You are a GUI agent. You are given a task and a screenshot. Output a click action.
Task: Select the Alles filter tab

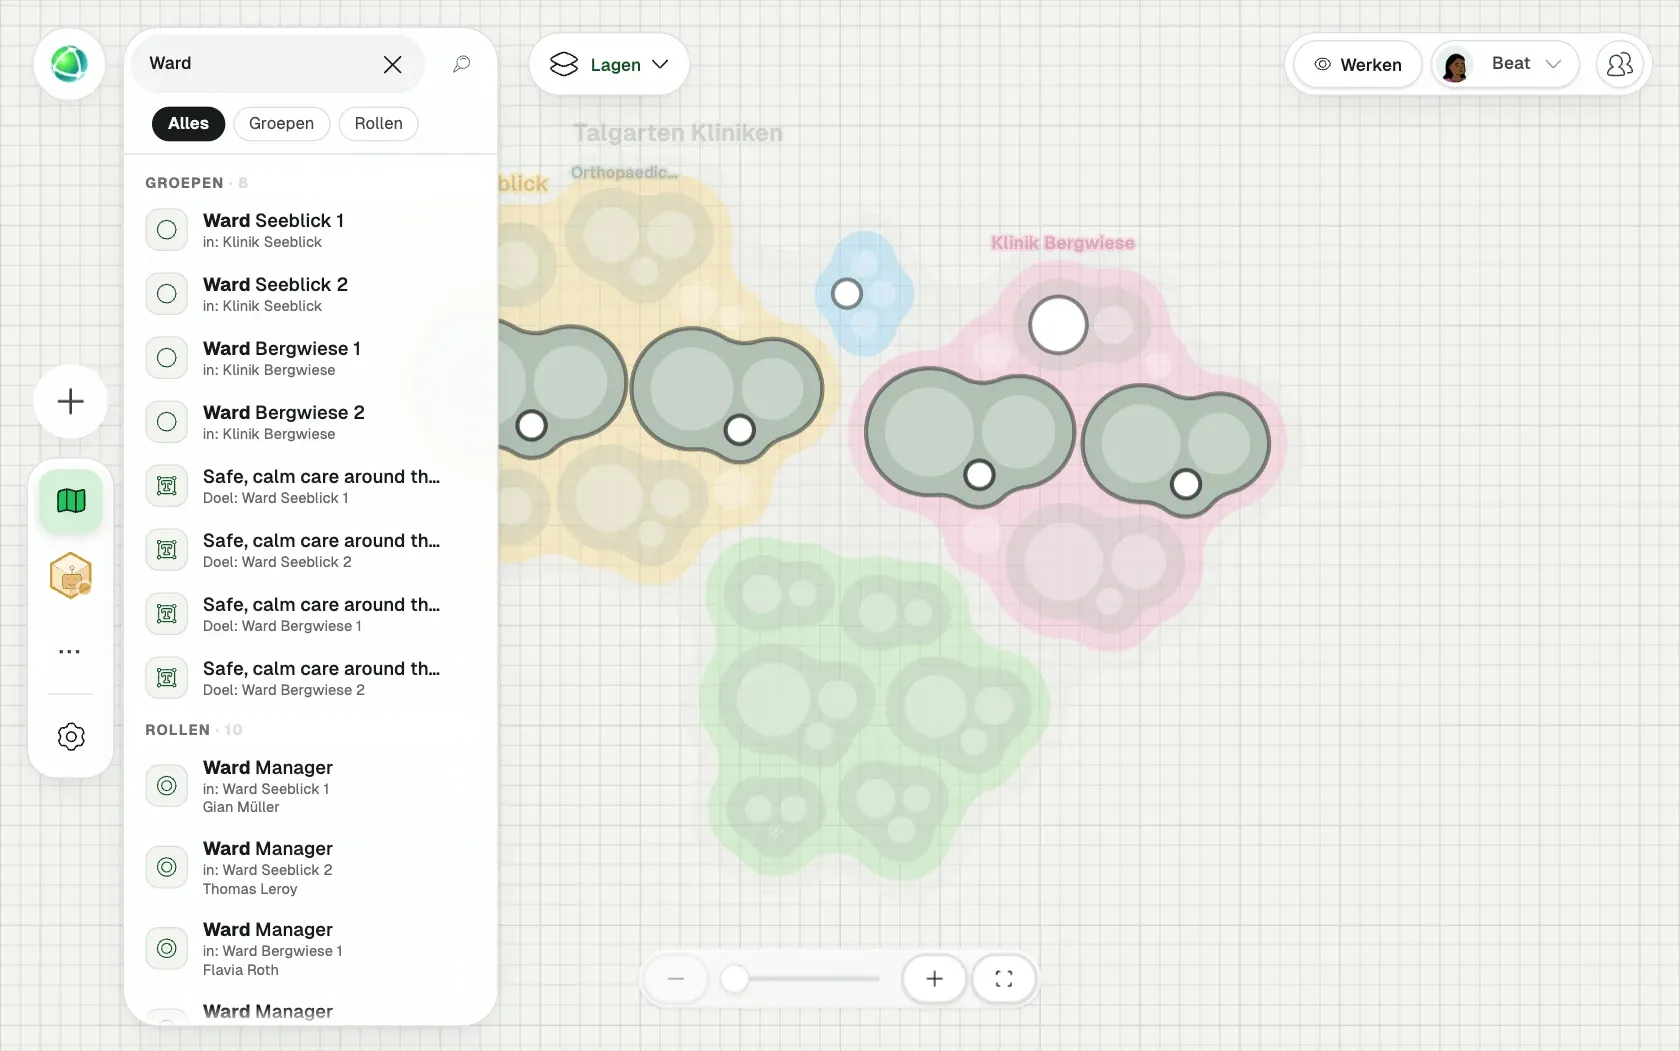188,123
